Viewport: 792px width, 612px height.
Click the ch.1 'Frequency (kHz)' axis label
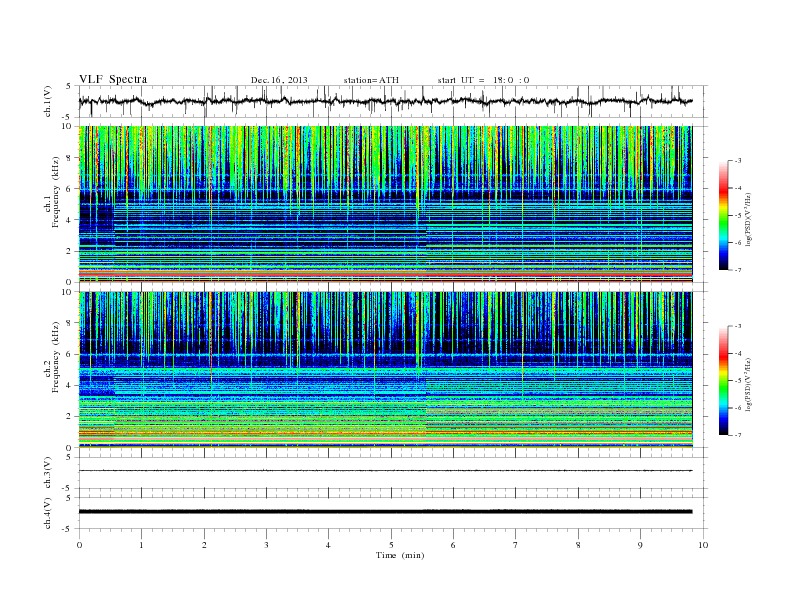[x=55, y=192]
